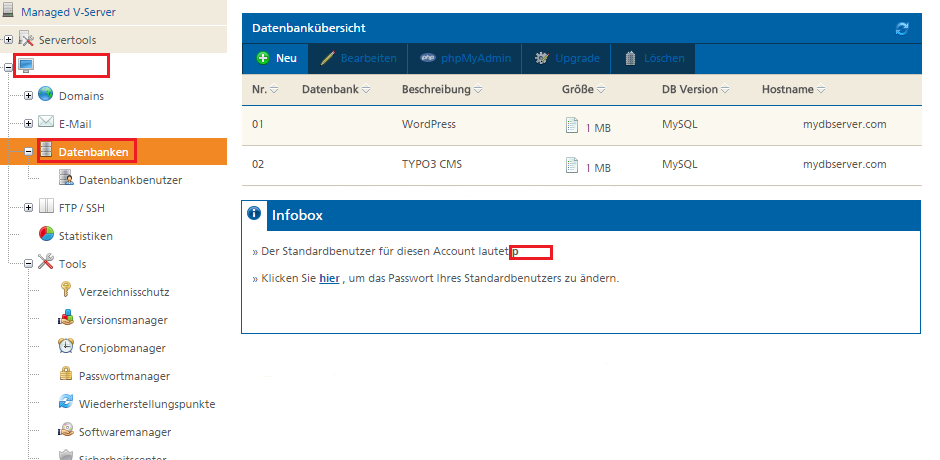940x460 pixels.
Task: Click the Wiederherstellungspunkte restore icon
Action: [x=66, y=402]
